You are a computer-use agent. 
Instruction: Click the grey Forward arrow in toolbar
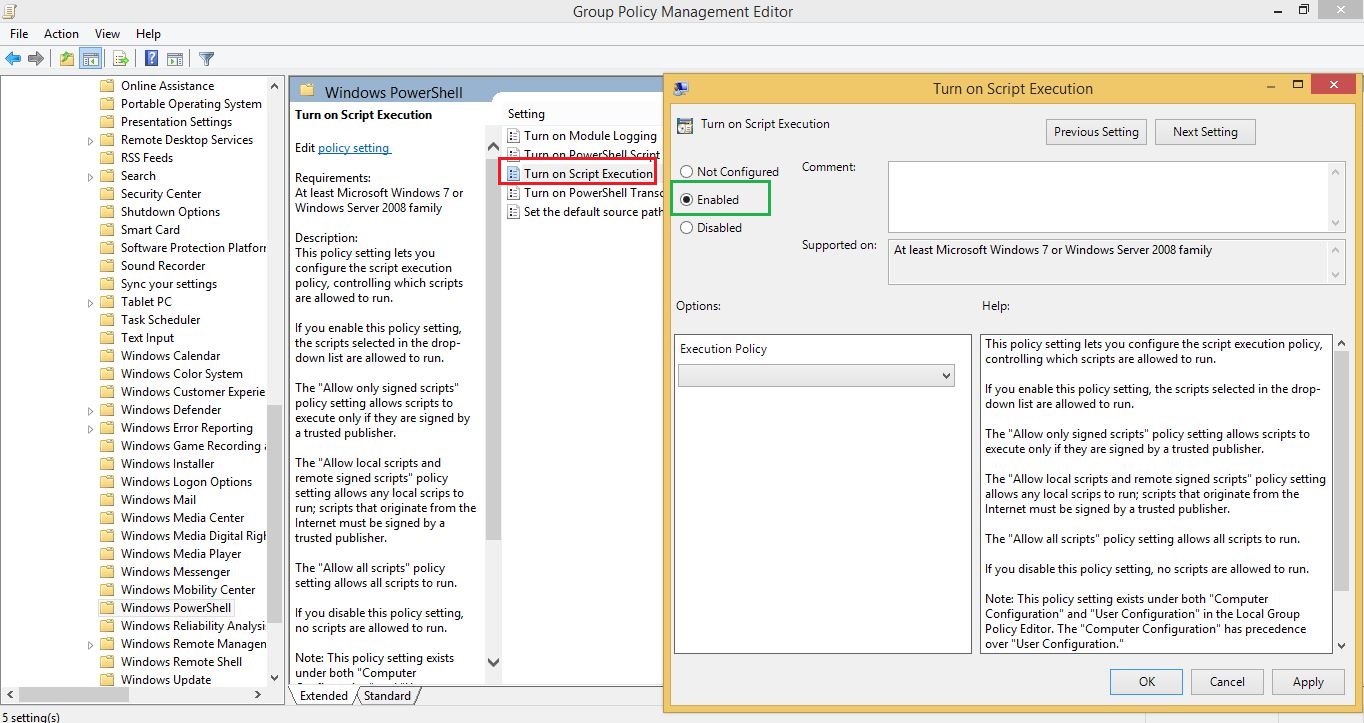[36, 59]
